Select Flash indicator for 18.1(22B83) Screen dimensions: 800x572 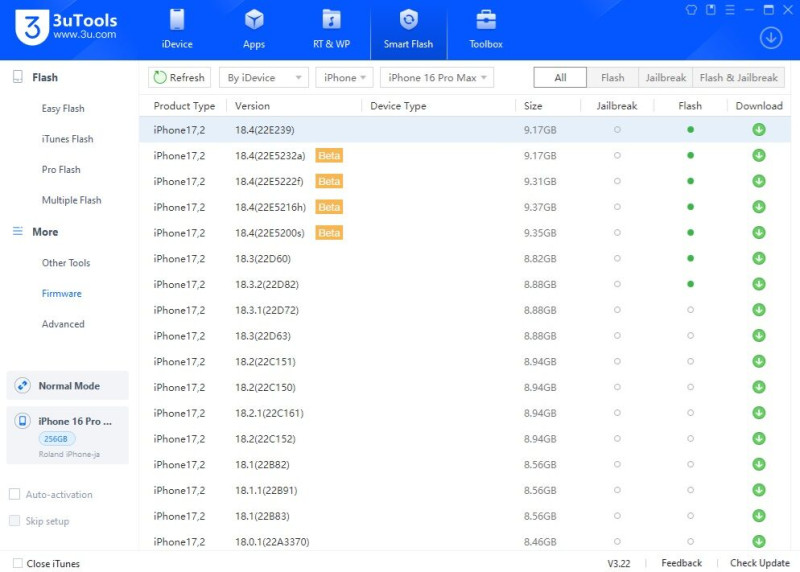tap(690, 515)
